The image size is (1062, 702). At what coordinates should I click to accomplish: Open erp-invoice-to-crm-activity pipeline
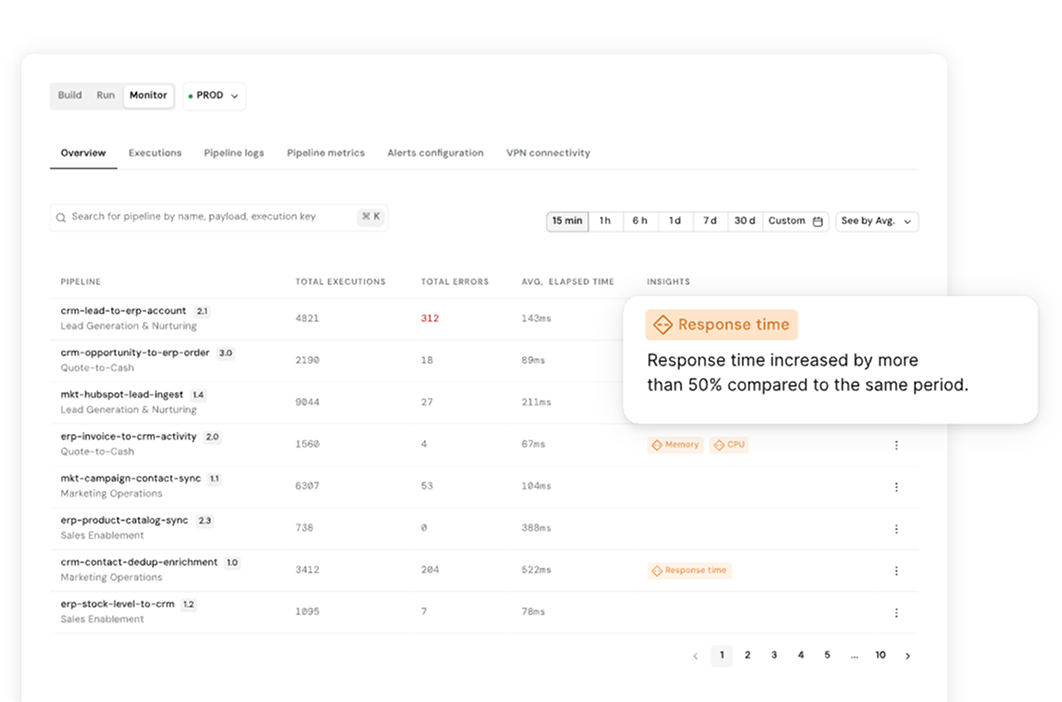[129, 437]
